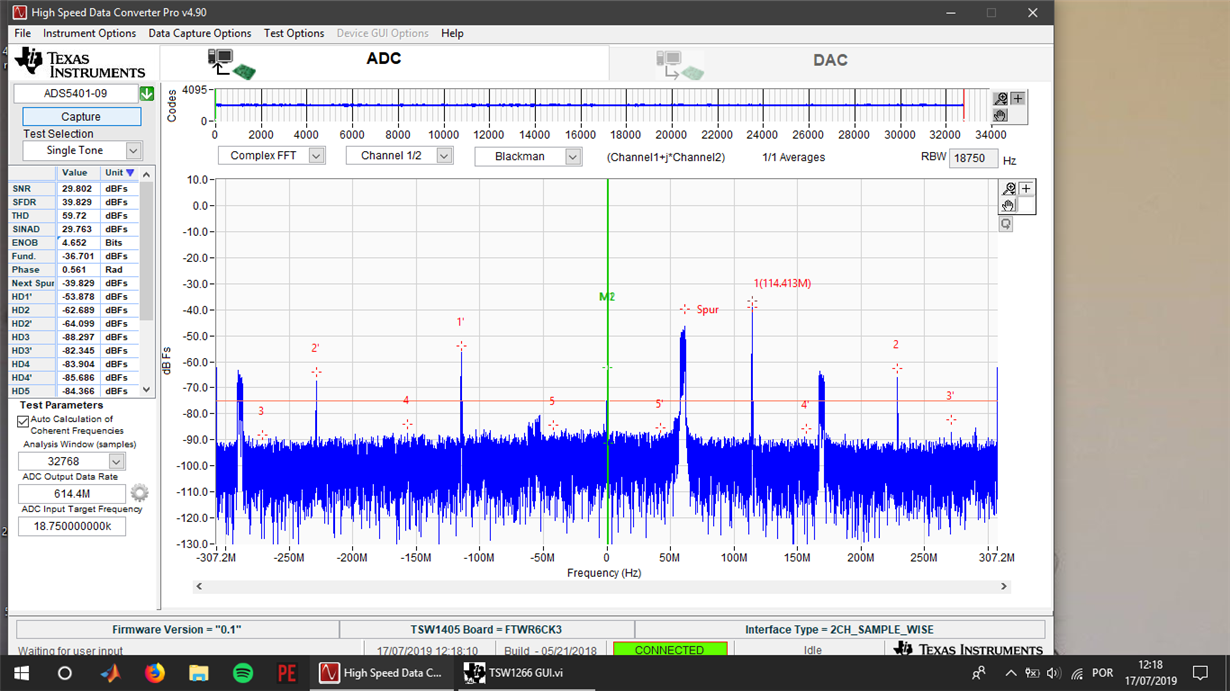The width and height of the screenshot is (1230, 691).
Task: Open File Explorer from the taskbar
Action: [x=198, y=673]
